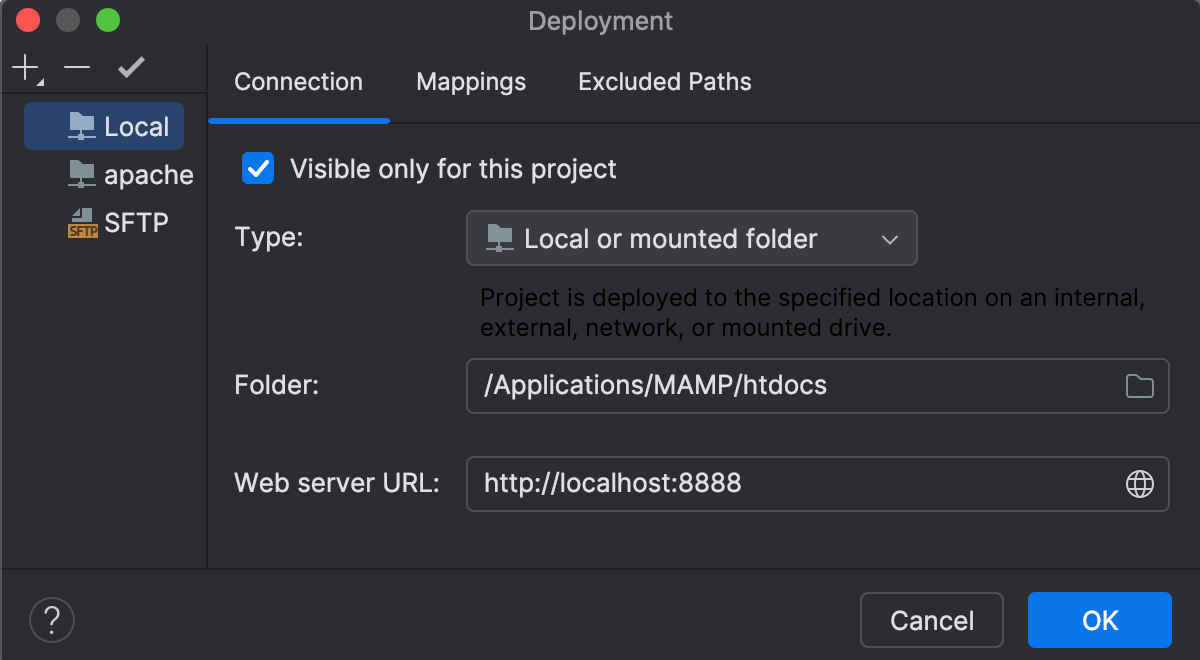Click the SFTP server icon in the sidebar
1200x660 pixels.
point(81,222)
